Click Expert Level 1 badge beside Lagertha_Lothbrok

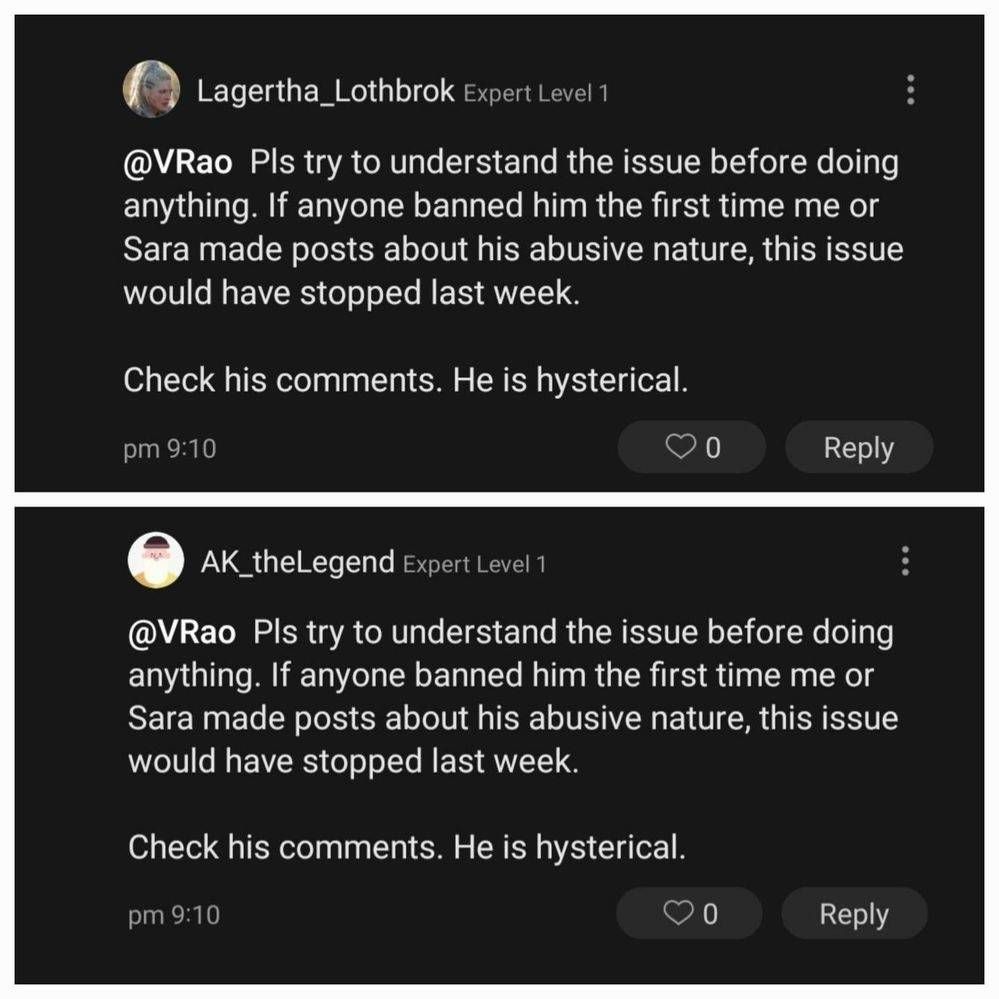(536, 94)
